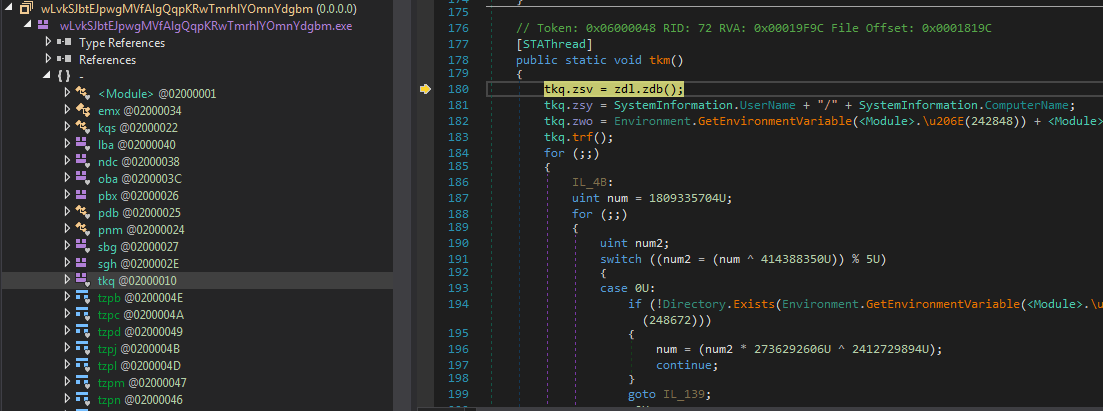
Task: Click the IL_4B label on line 186
Action: tap(589, 182)
